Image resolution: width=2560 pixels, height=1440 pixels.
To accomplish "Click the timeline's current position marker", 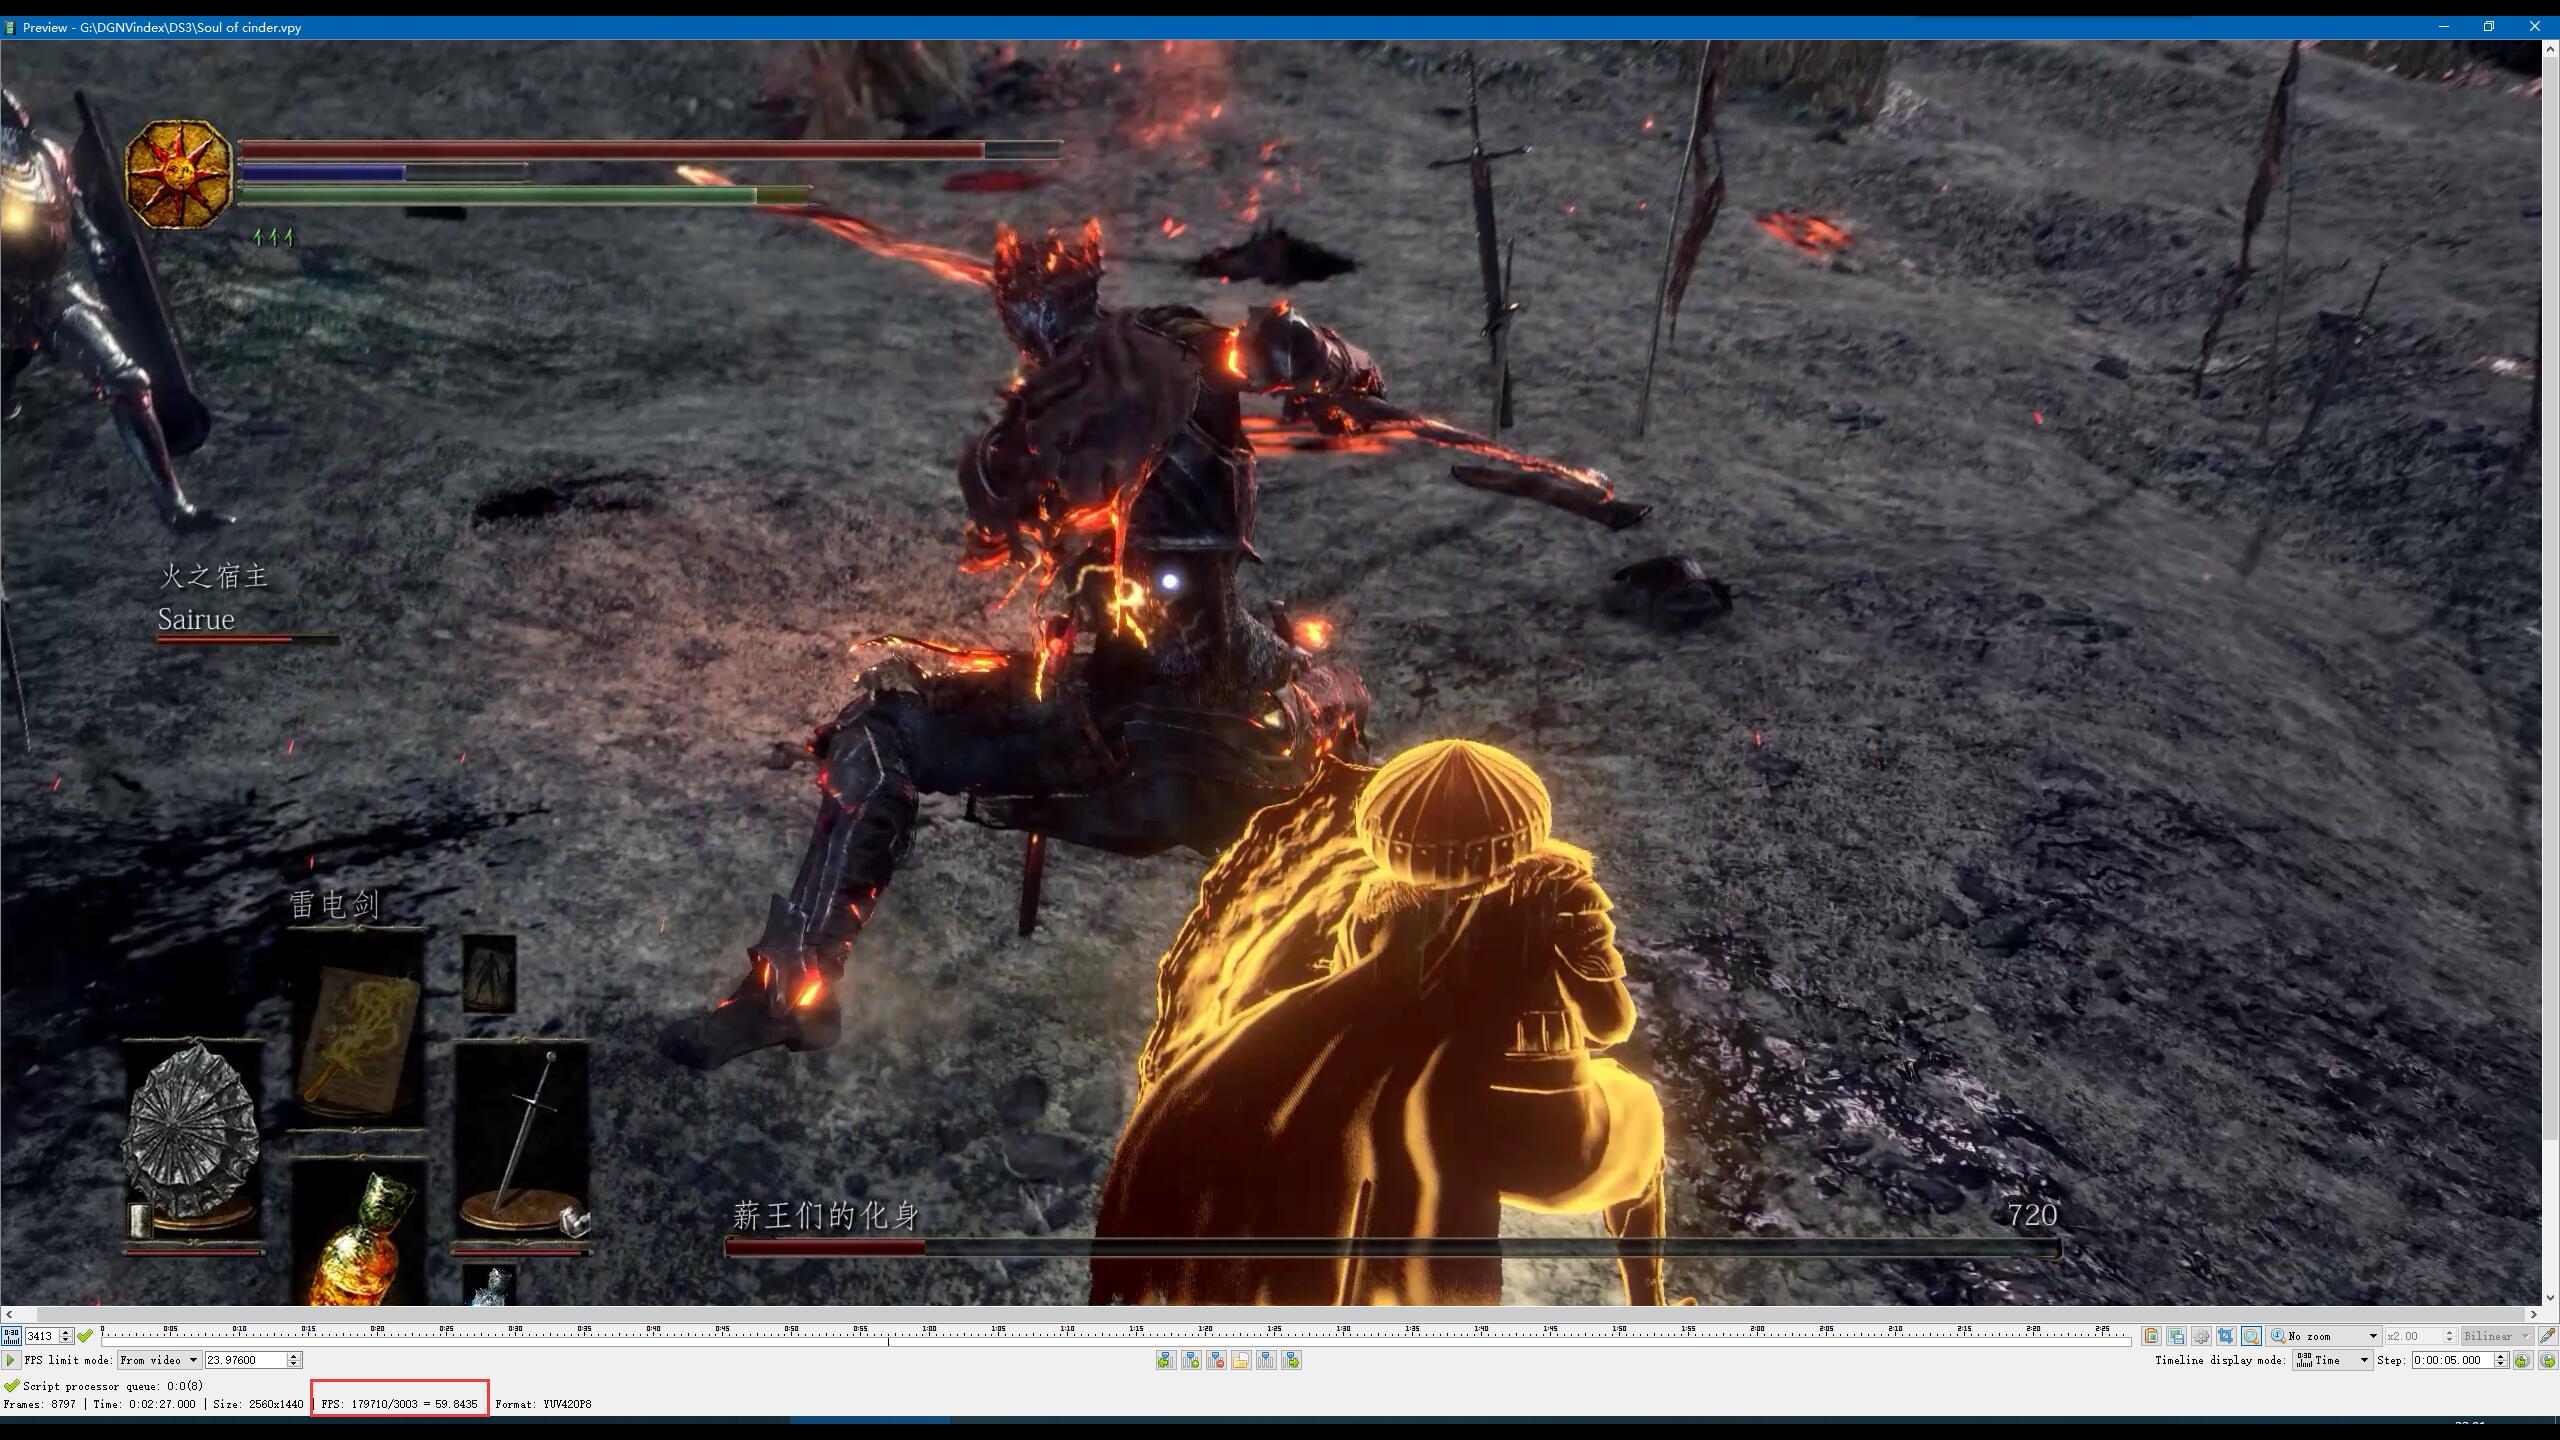I will 888,1341.
